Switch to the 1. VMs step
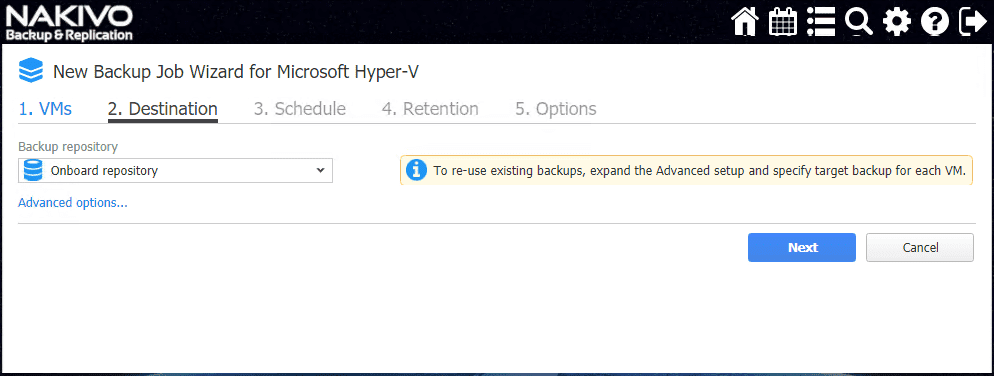 point(45,109)
